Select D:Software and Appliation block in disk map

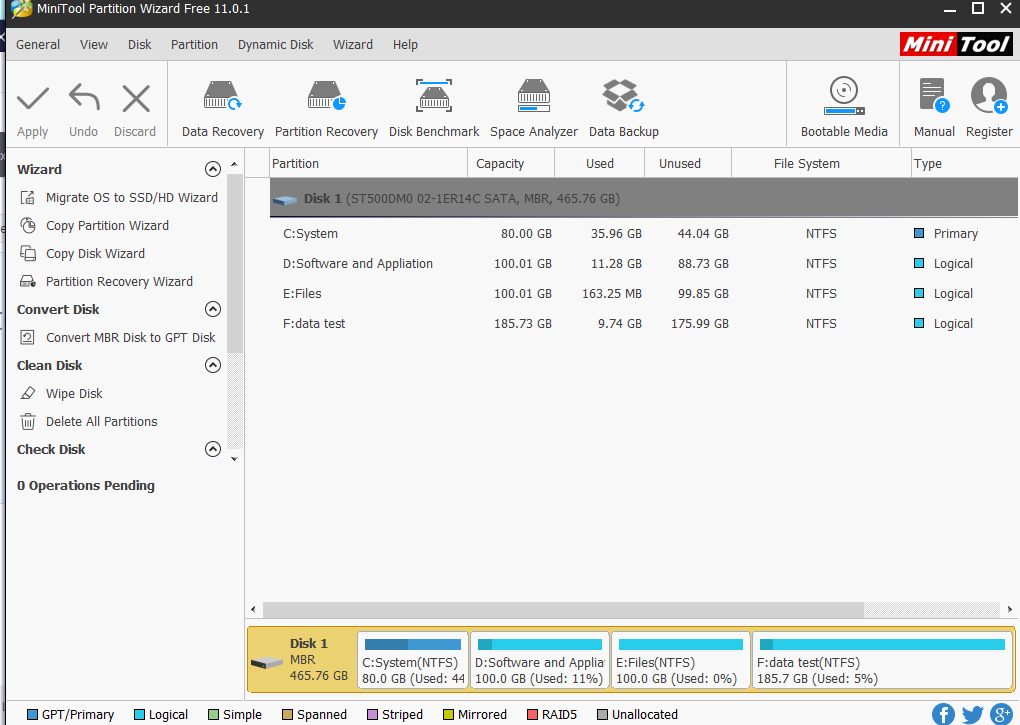click(540, 660)
